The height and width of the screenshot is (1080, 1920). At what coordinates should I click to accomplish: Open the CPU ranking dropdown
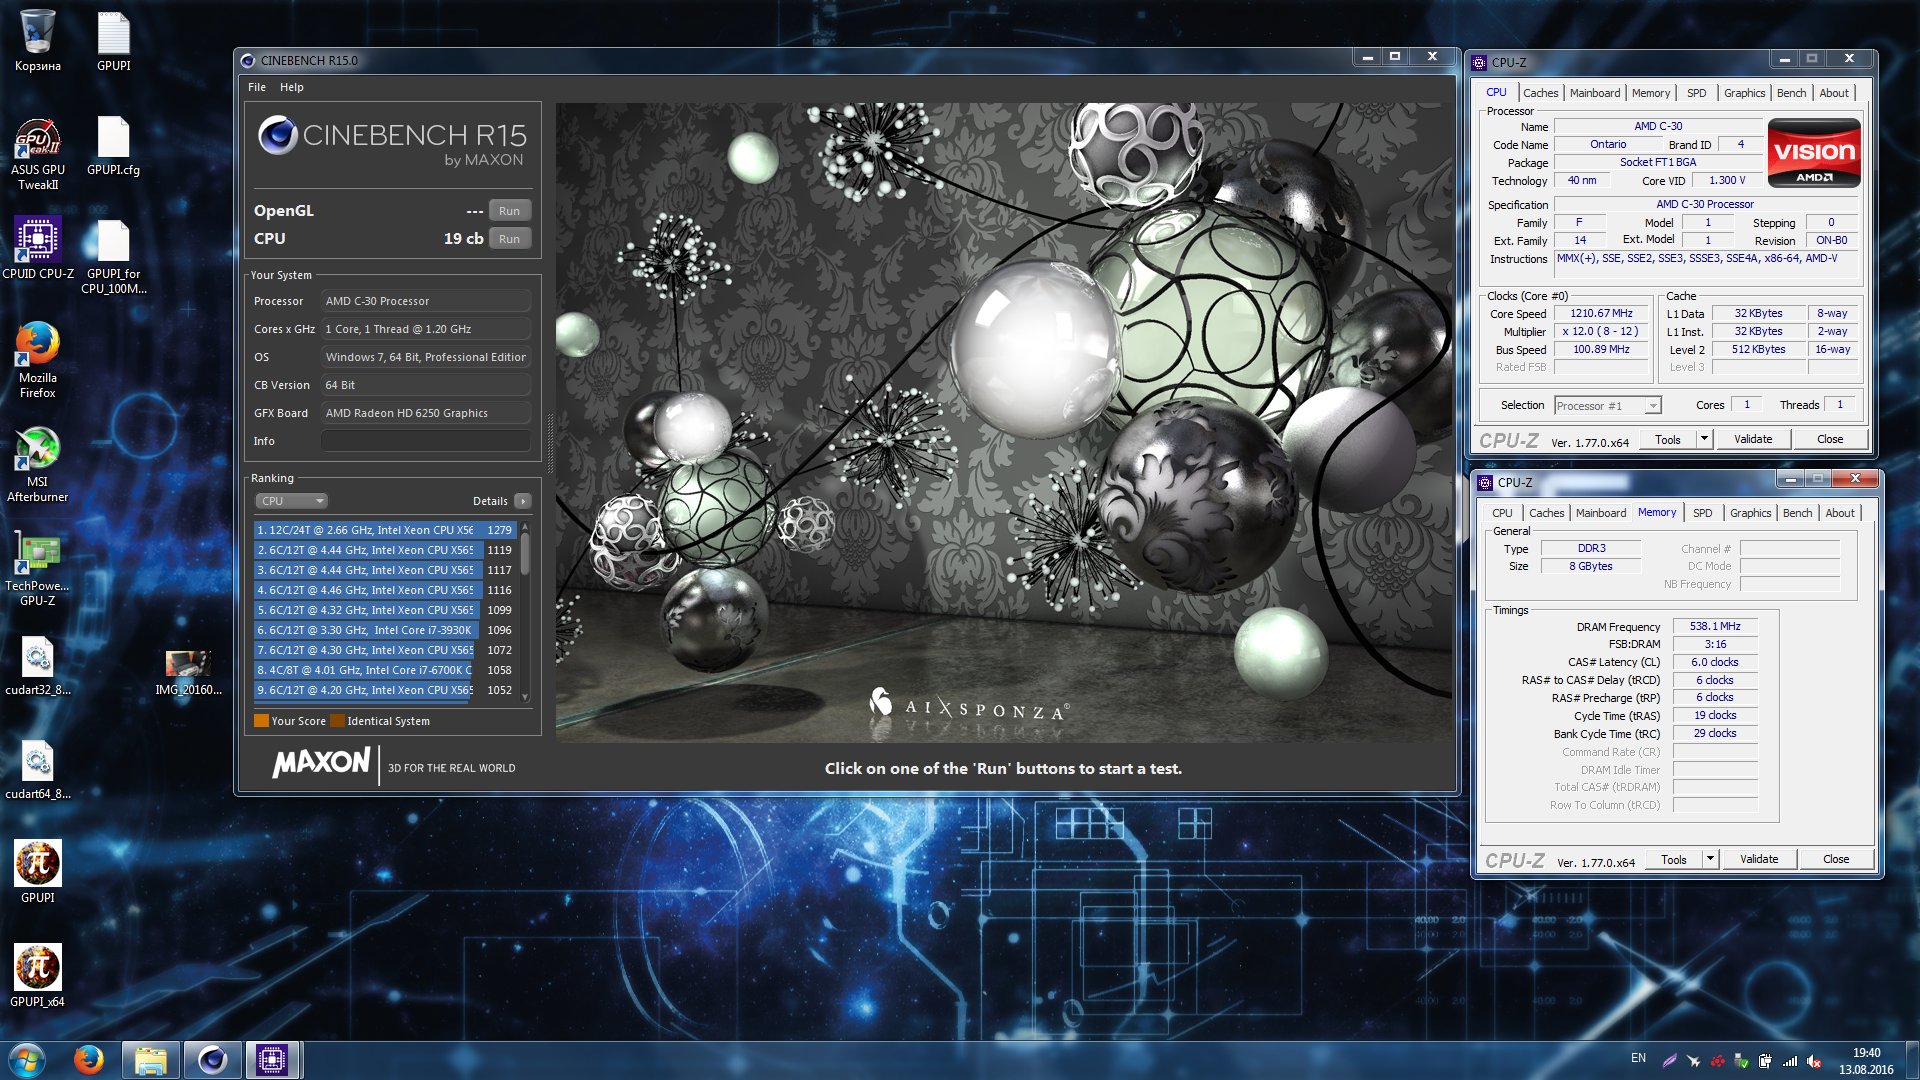(291, 501)
